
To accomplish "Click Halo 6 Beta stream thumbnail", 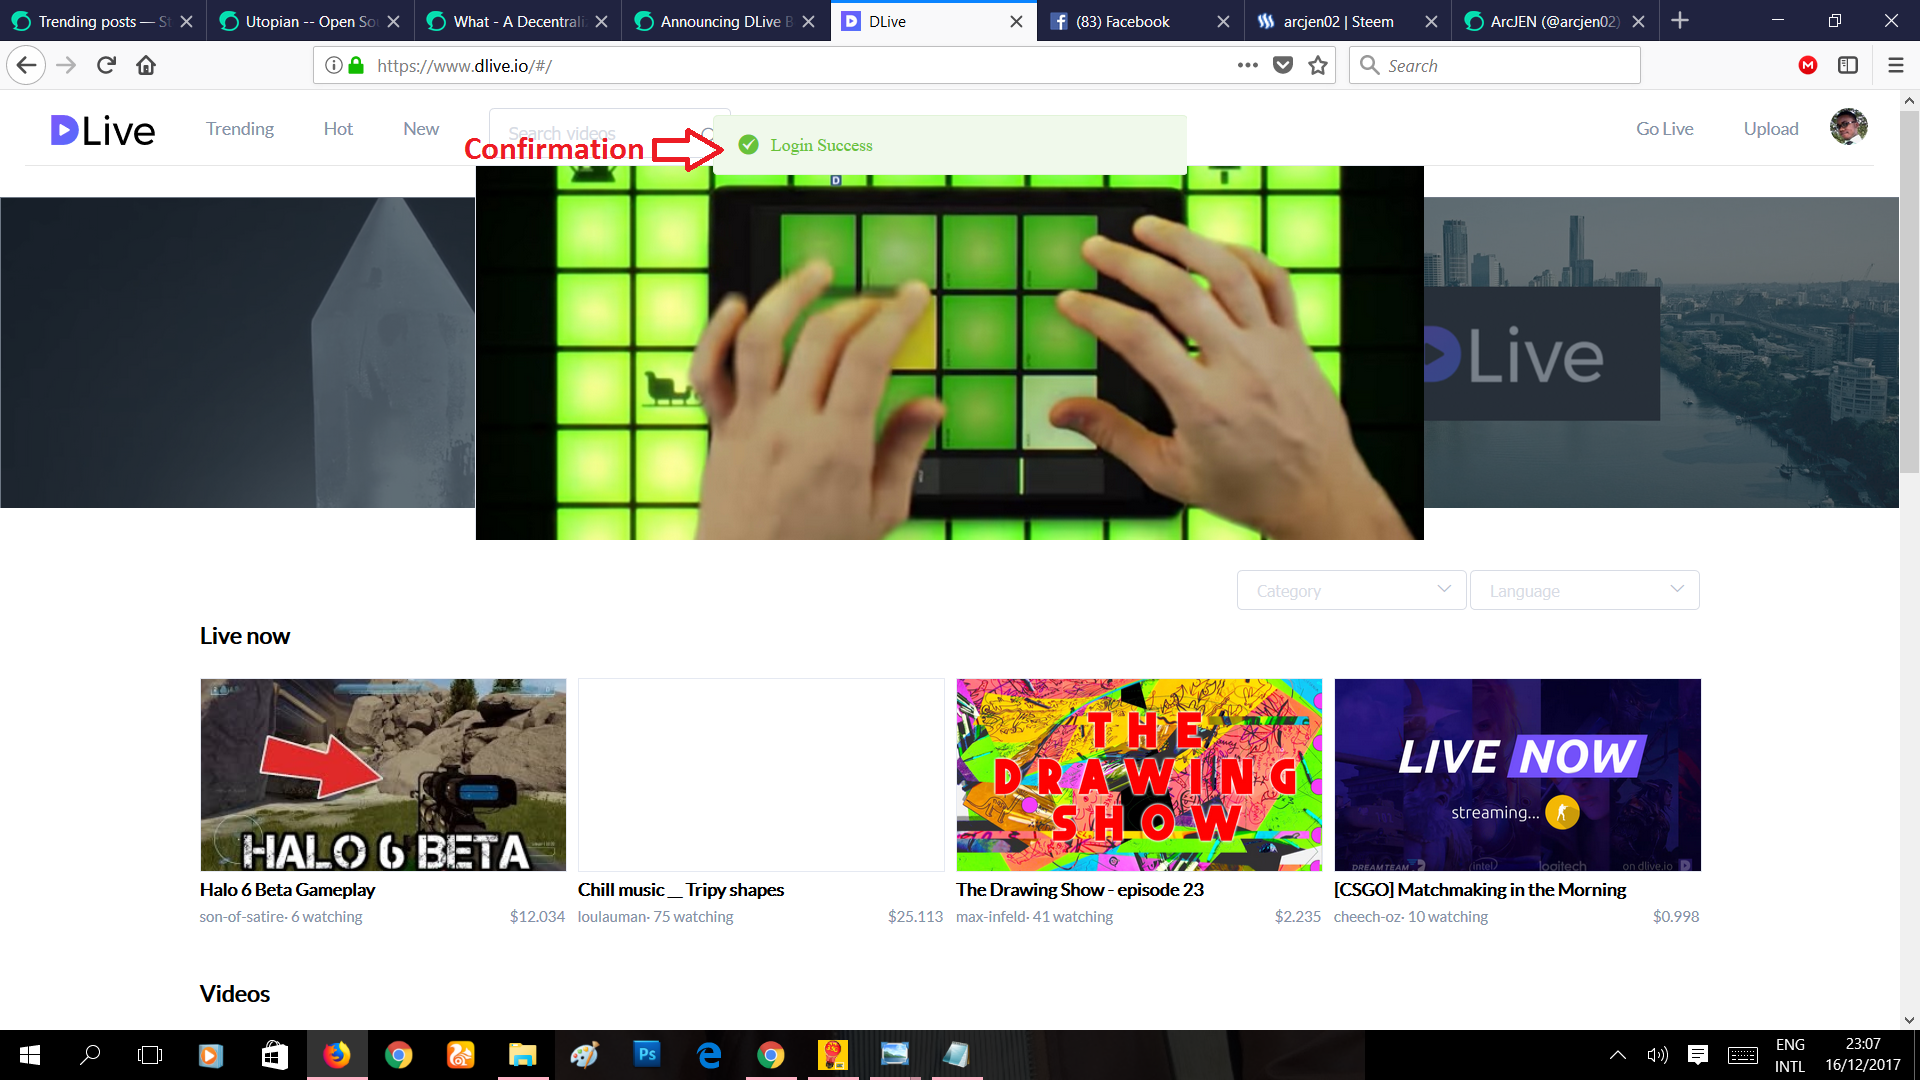I will pyautogui.click(x=383, y=775).
